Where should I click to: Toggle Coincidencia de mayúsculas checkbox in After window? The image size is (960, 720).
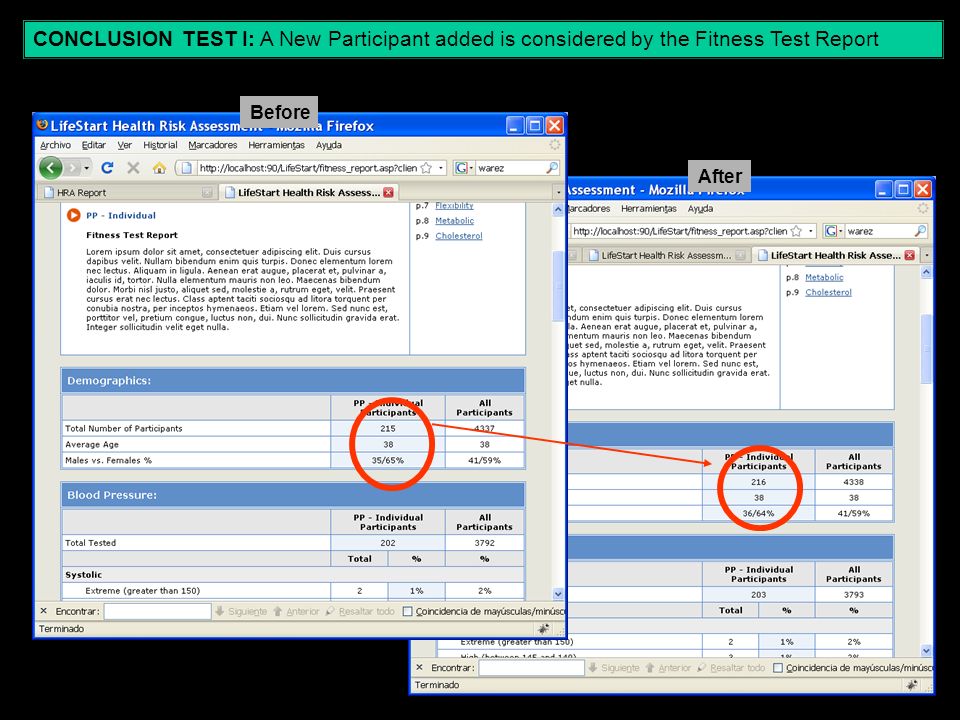[x=778, y=668]
